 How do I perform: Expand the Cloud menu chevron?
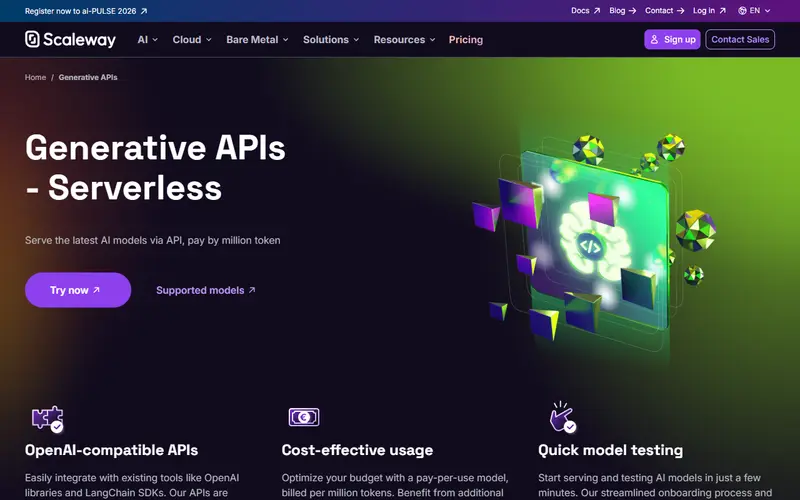[208, 40]
